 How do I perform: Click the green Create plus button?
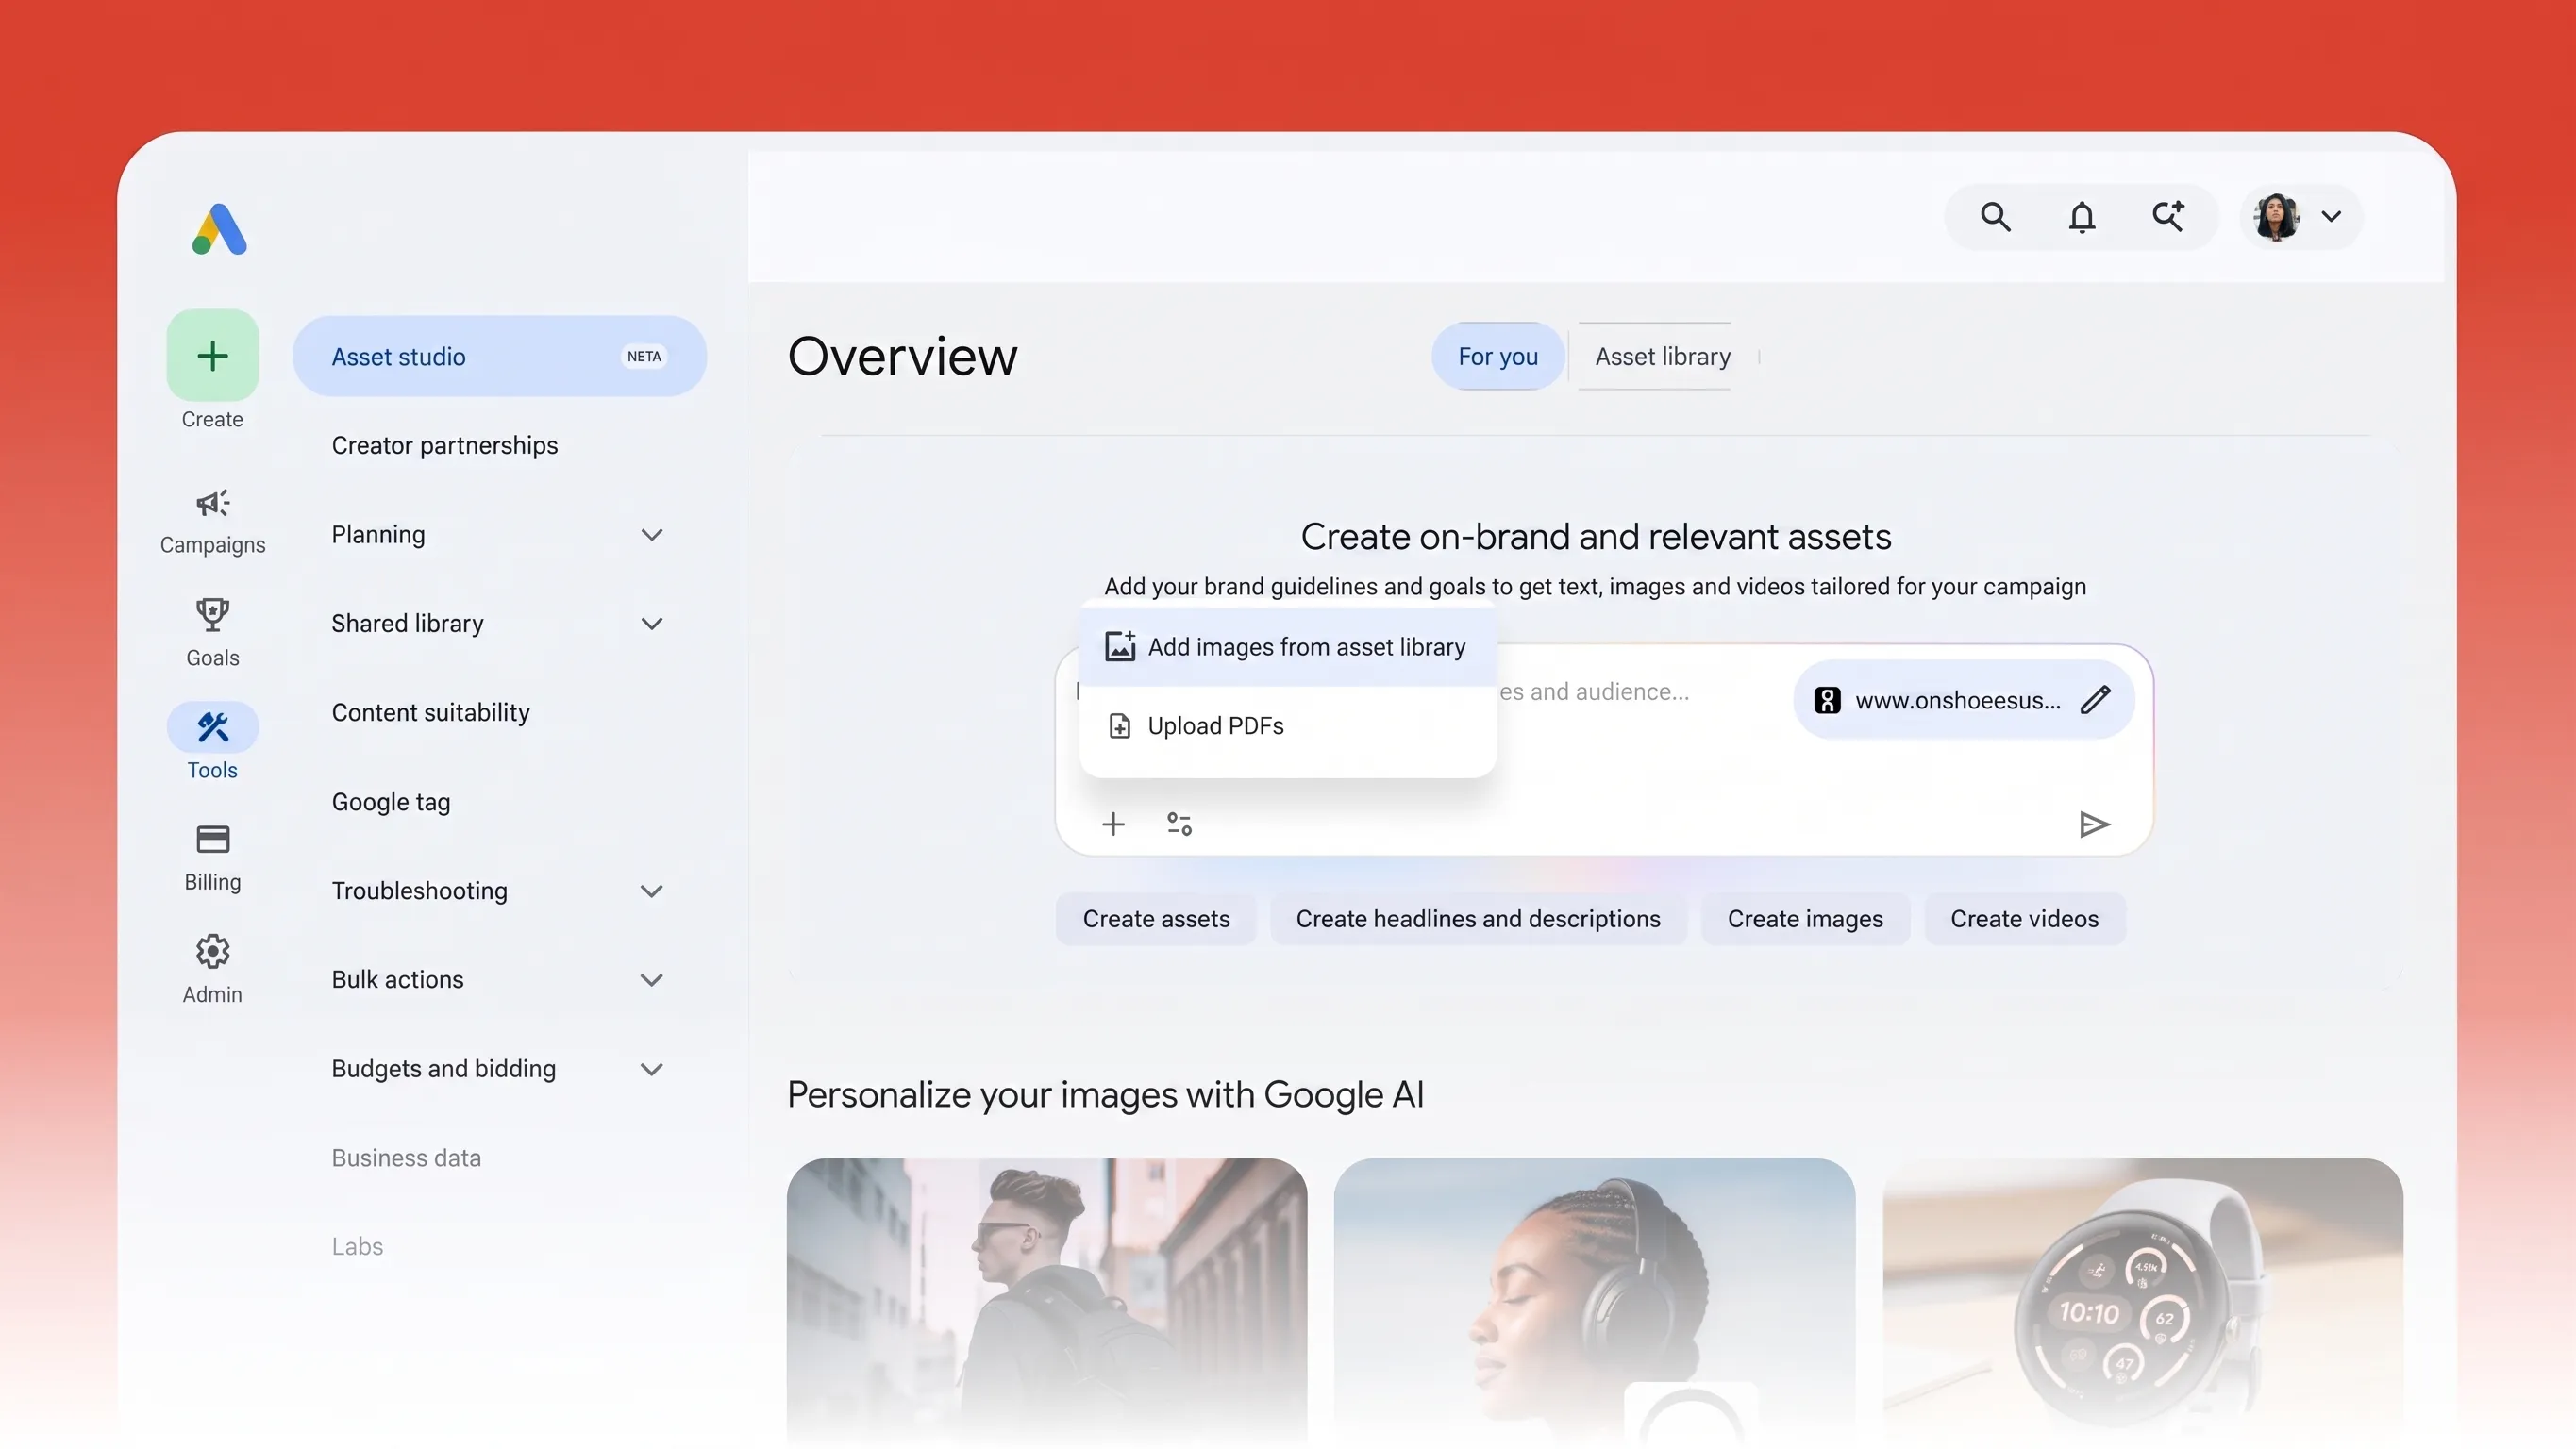point(212,355)
